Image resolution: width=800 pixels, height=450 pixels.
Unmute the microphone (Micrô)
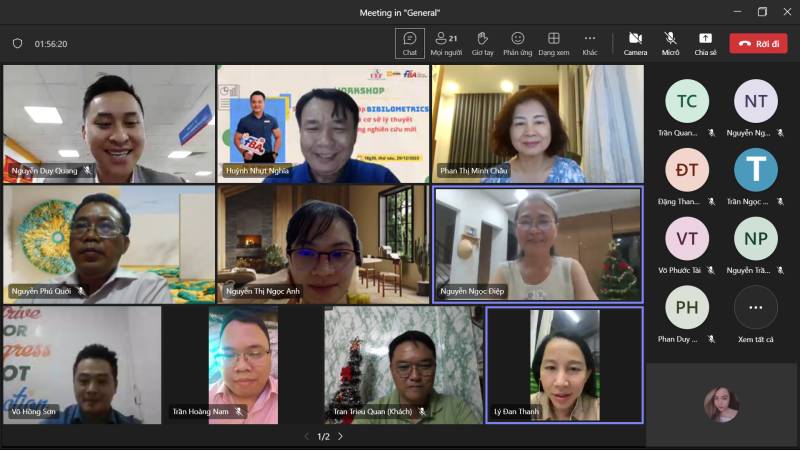click(x=670, y=43)
